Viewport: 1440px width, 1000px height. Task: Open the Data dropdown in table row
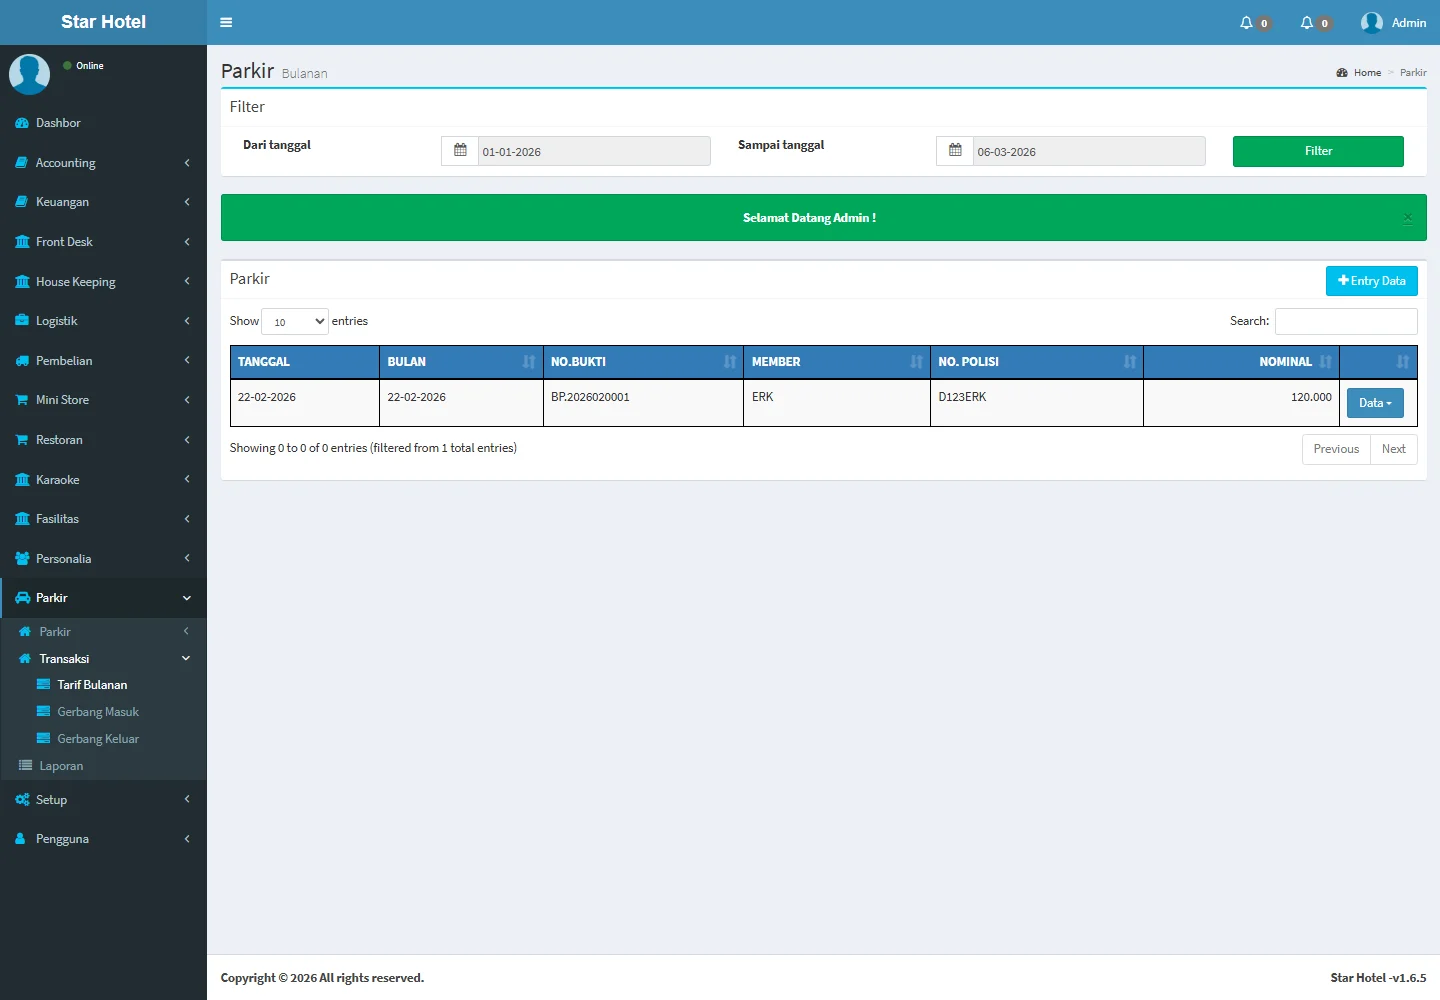coord(1374,403)
